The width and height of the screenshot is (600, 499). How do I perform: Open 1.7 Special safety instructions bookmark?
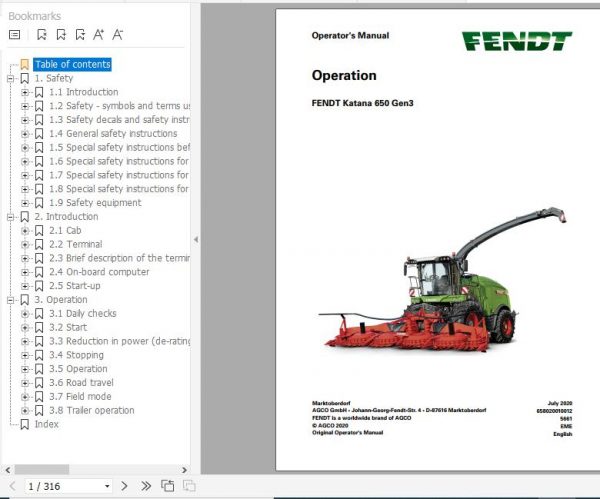pos(119,175)
